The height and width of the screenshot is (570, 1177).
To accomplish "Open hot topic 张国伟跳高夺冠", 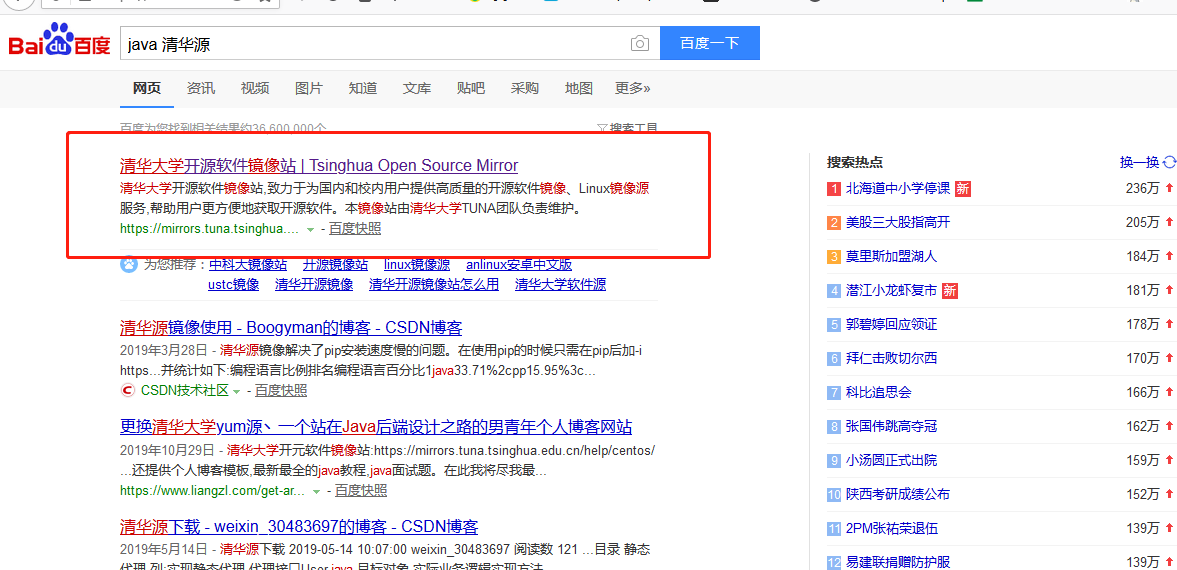I will pyautogui.click(x=891, y=427).
